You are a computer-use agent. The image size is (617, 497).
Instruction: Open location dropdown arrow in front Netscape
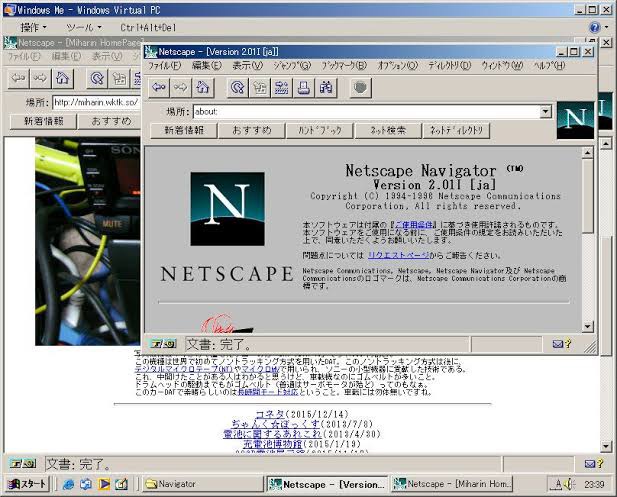pos(545,112)
